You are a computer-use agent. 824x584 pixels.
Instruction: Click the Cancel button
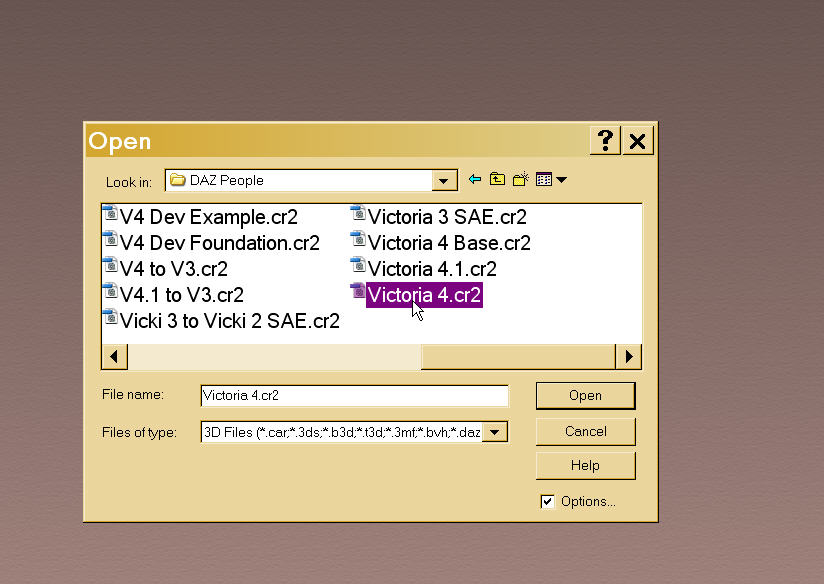pos(585,432)
